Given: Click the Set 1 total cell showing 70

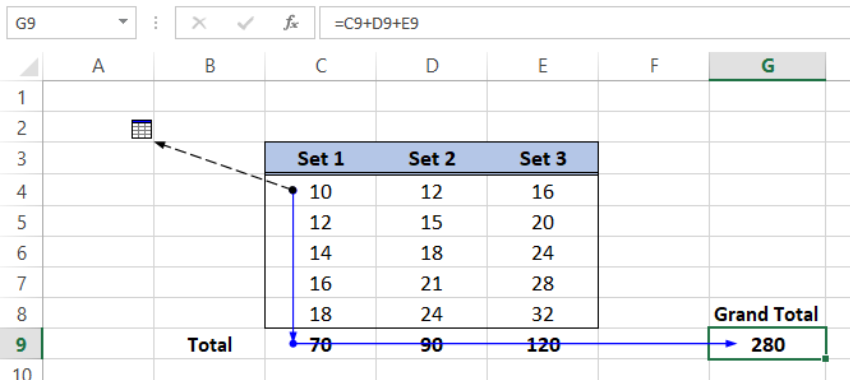Looking at the screenshot, I should pos(321,344).
